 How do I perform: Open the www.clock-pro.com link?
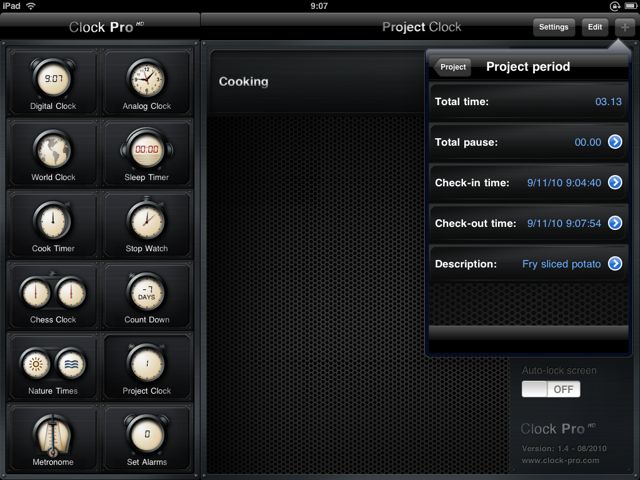(560, 460)
